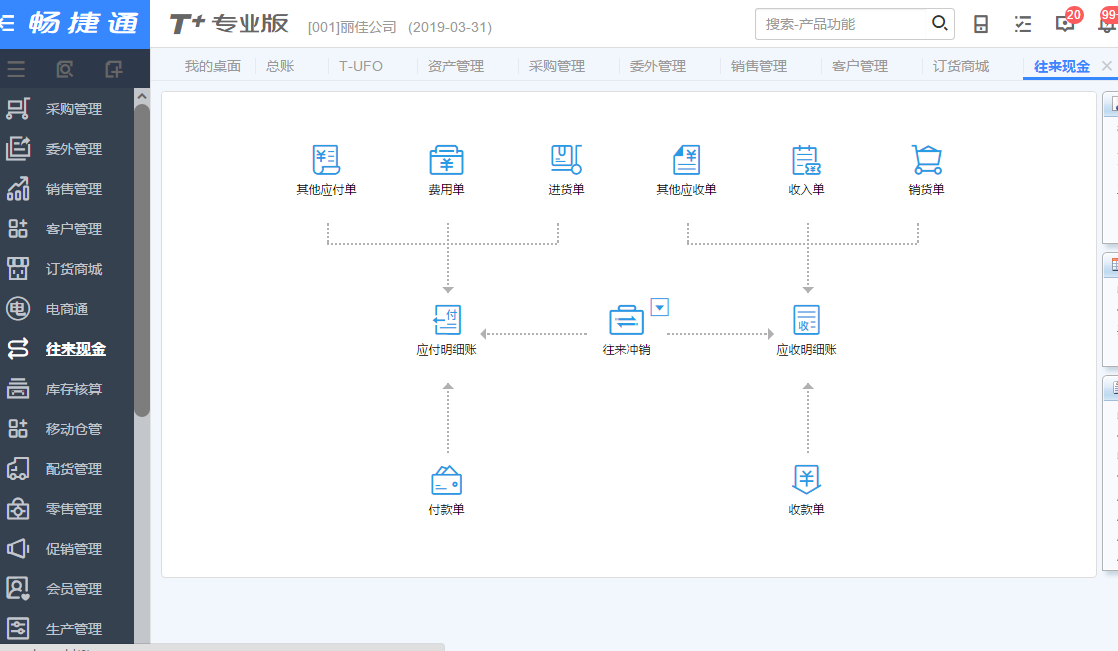1118x651 pixels.
Task: Open the 收入单 income form icon
Action: (x=806, y=160)
